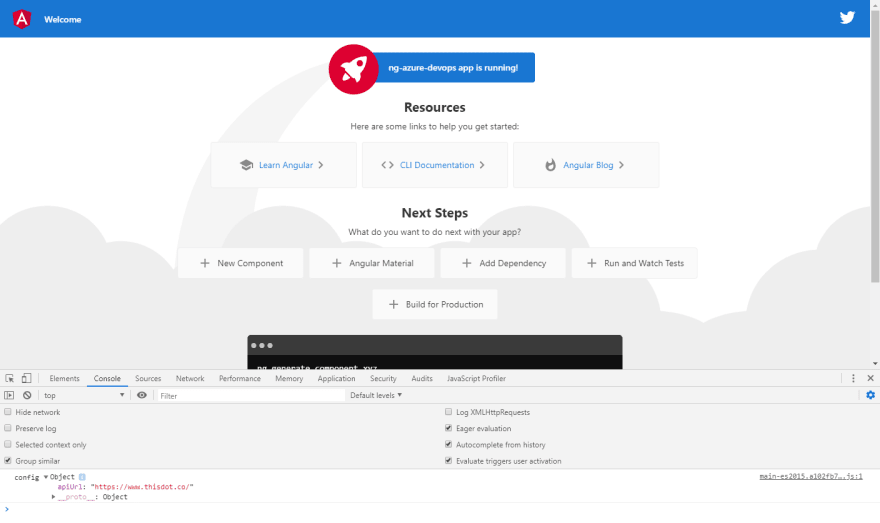The height and width of the screenshot is (523, 880).
Task: Open the JavaScript Profiler tab
Action: click(476, 378)
